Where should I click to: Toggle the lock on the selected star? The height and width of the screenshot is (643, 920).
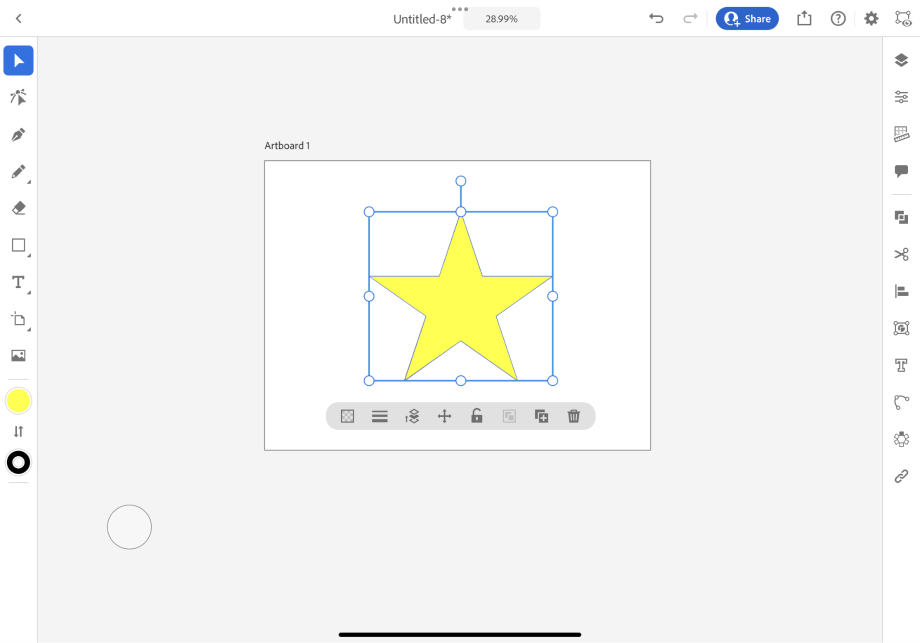477,416
